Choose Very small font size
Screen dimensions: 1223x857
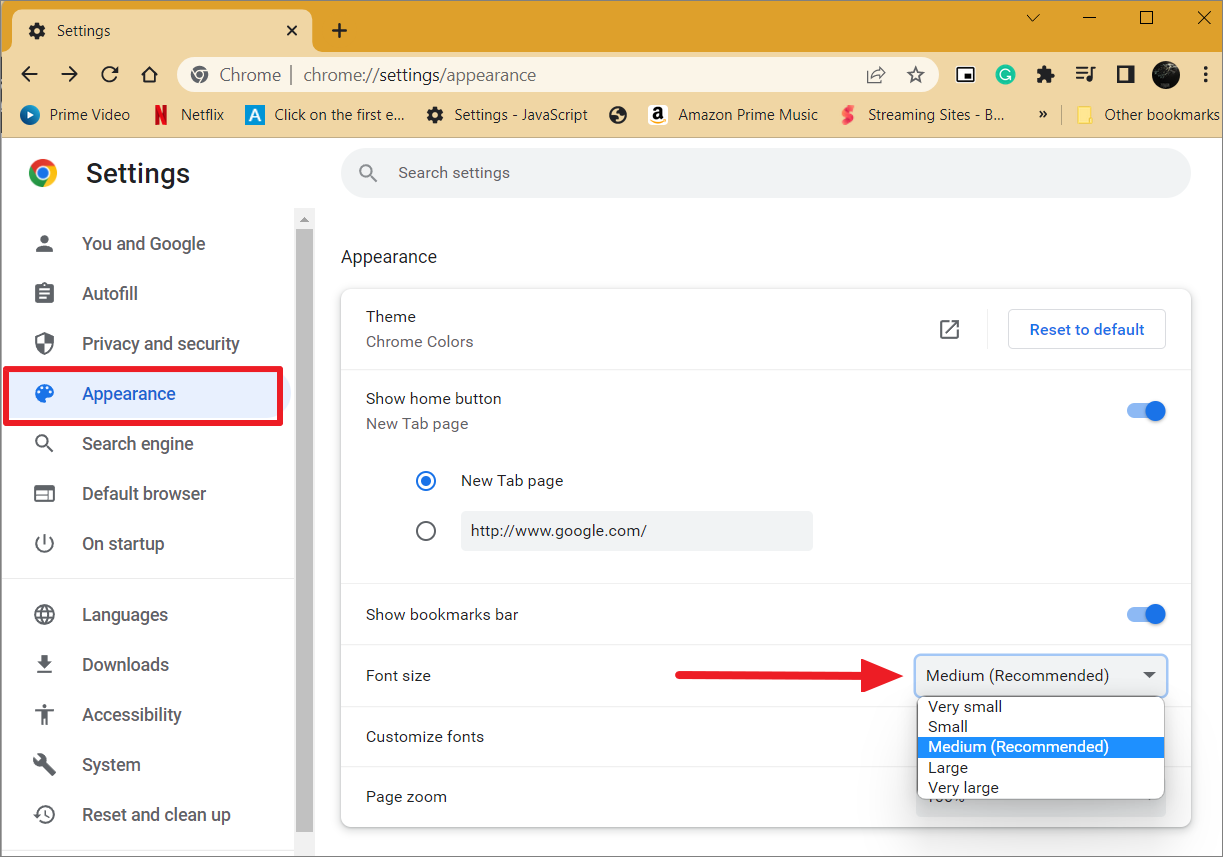click(1041, 707)
